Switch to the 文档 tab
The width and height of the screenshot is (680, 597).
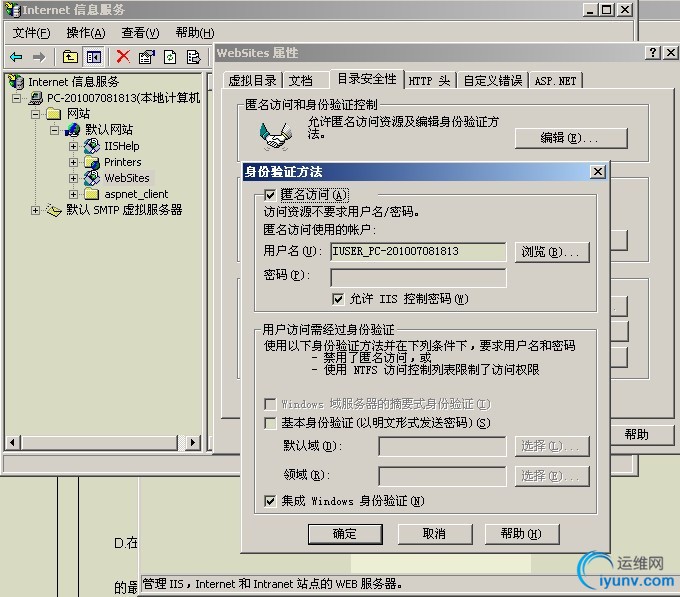click(306, 81)
